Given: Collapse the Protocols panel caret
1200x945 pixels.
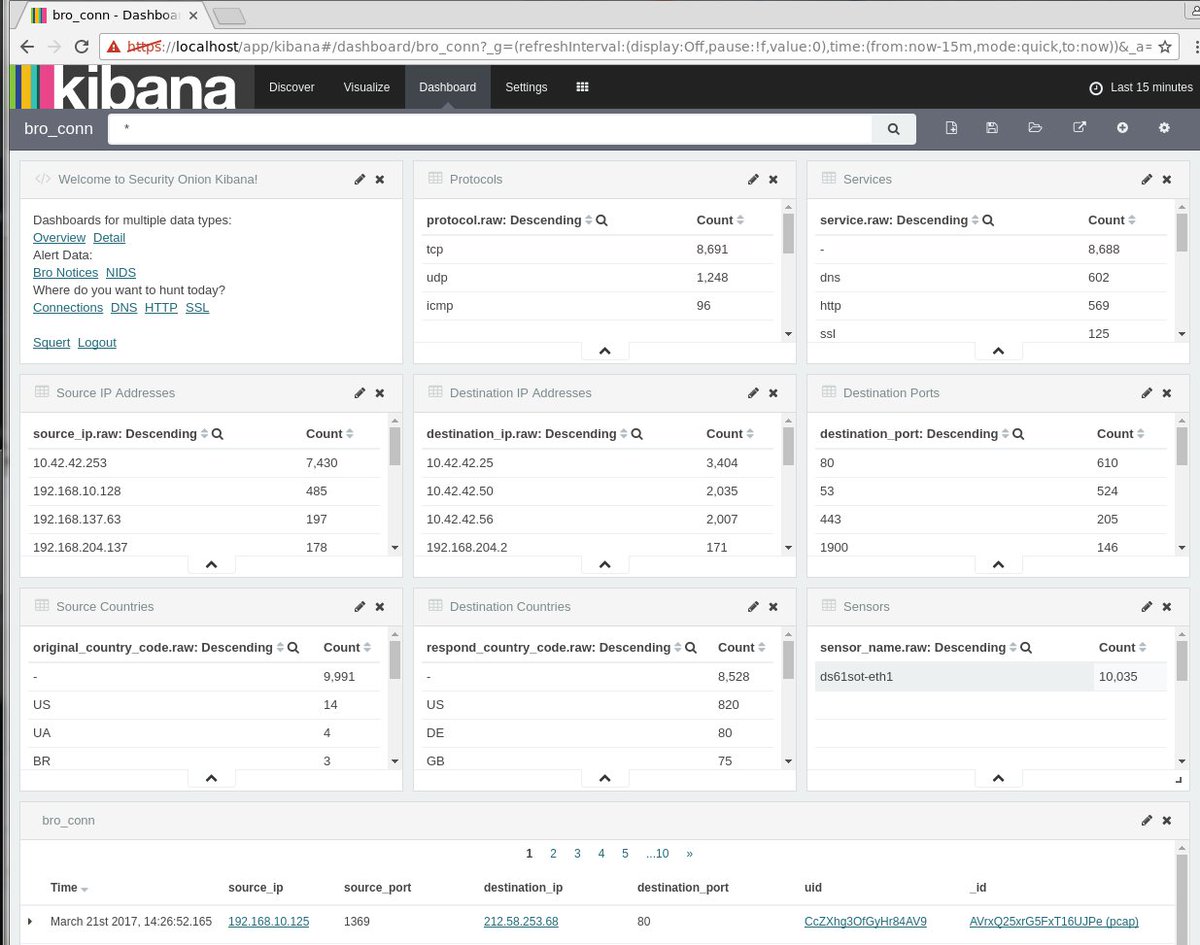Looking at the screenshot, I should (605, 351).
